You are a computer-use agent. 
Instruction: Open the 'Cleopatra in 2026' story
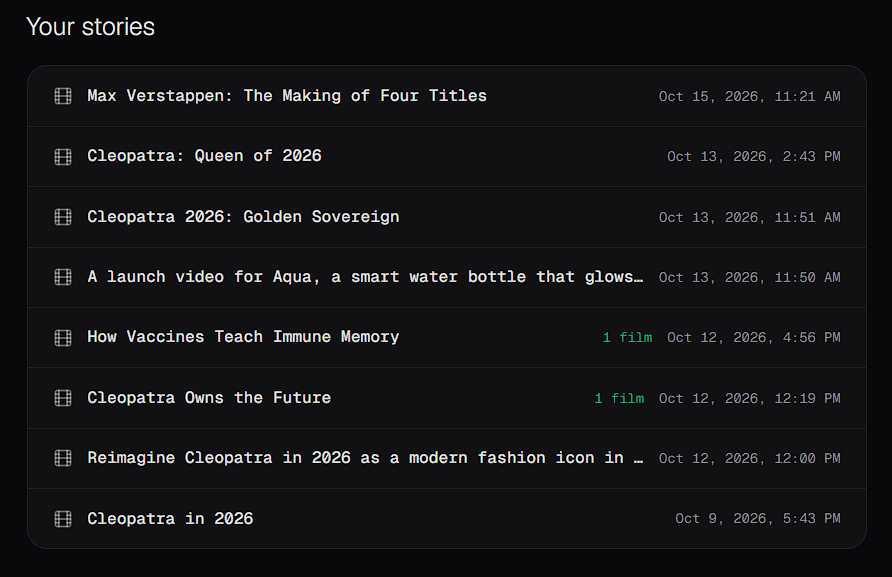point(447,518)
